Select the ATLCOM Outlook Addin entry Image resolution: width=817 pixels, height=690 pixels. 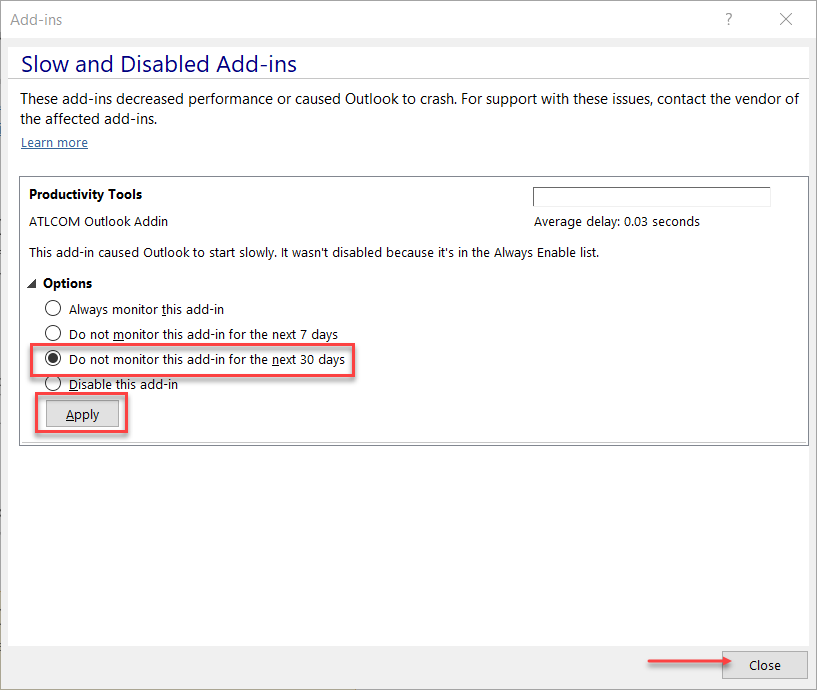coord(98,221)
